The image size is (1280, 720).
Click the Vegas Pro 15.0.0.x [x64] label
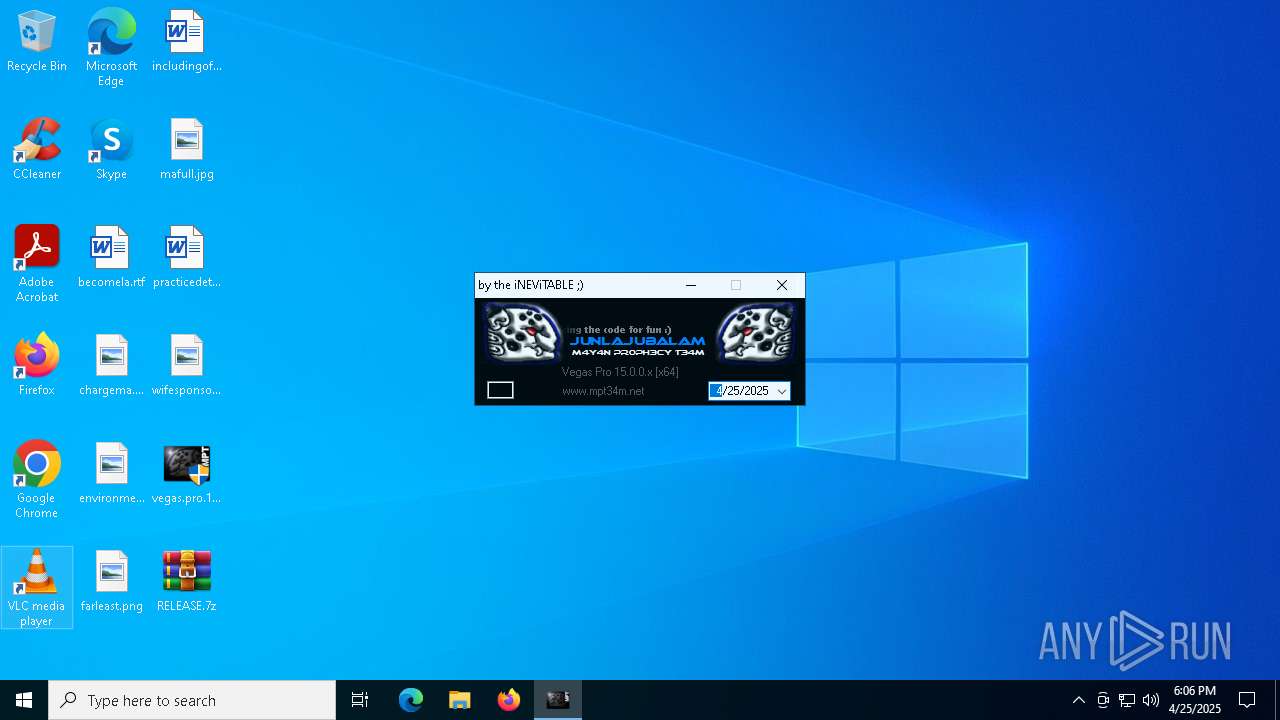click(620, 372)
